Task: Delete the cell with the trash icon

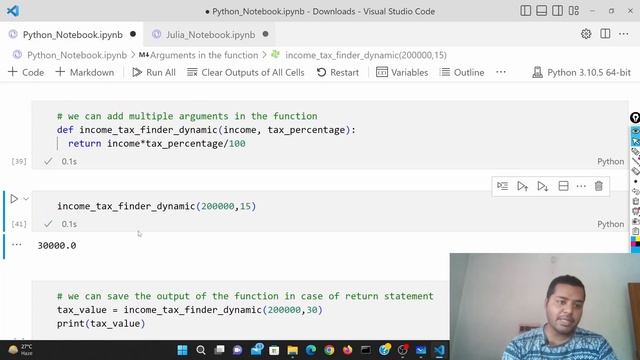Action: click(x=599, y=186)
